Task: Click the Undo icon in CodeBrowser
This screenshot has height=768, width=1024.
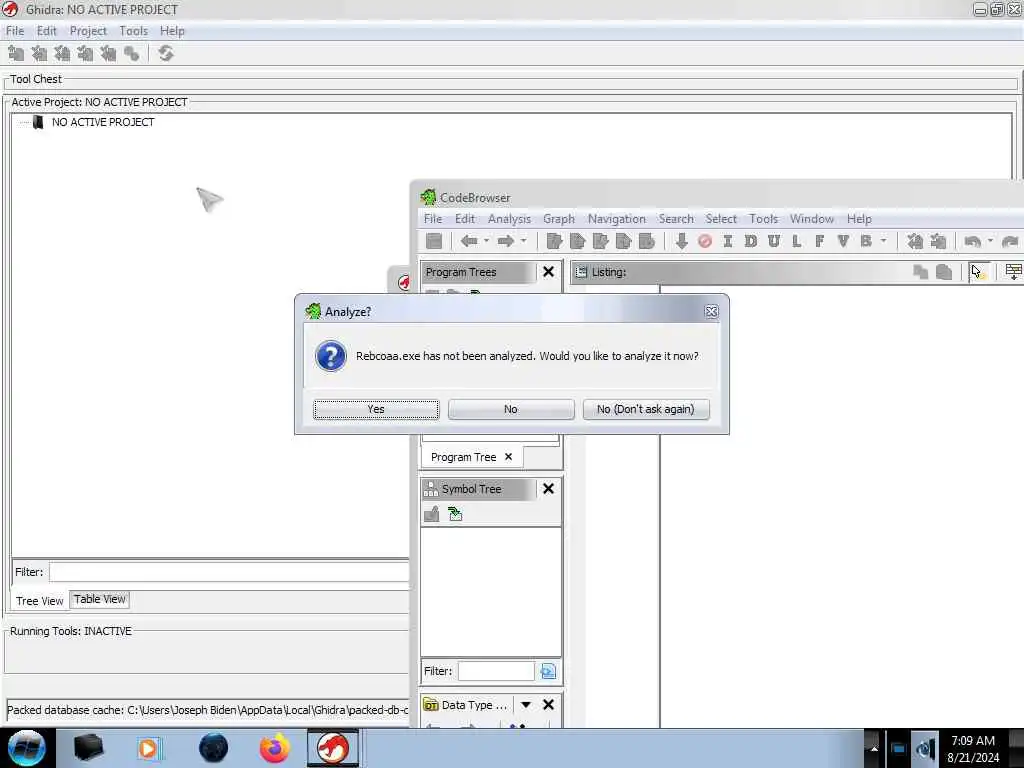Action: pos(972,241)
